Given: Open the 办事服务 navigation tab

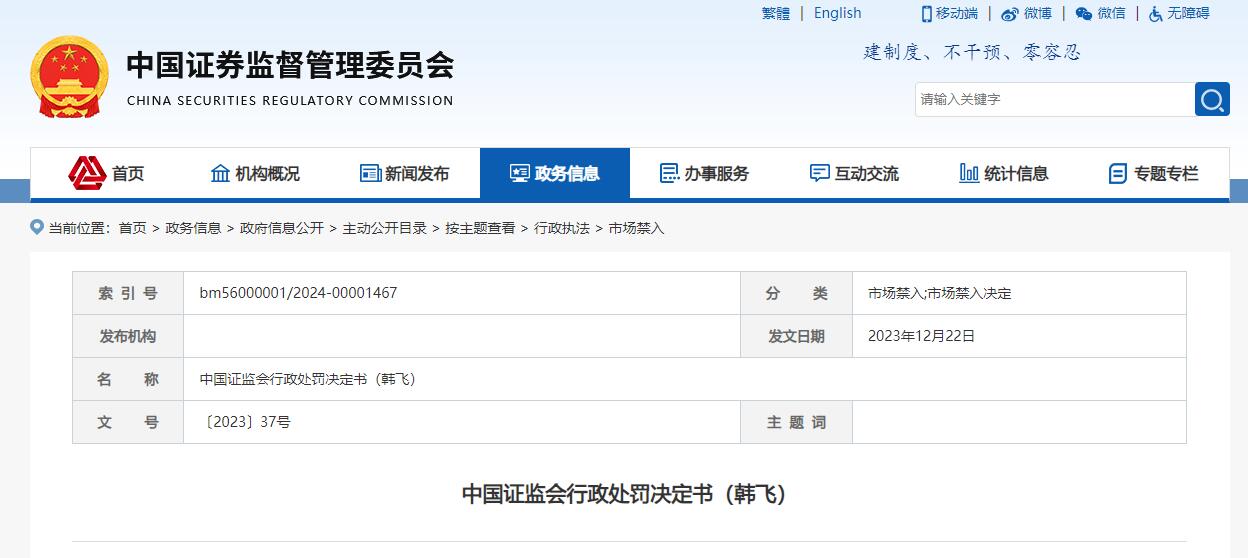Looking at the screenshot, I should coord(705,173).
